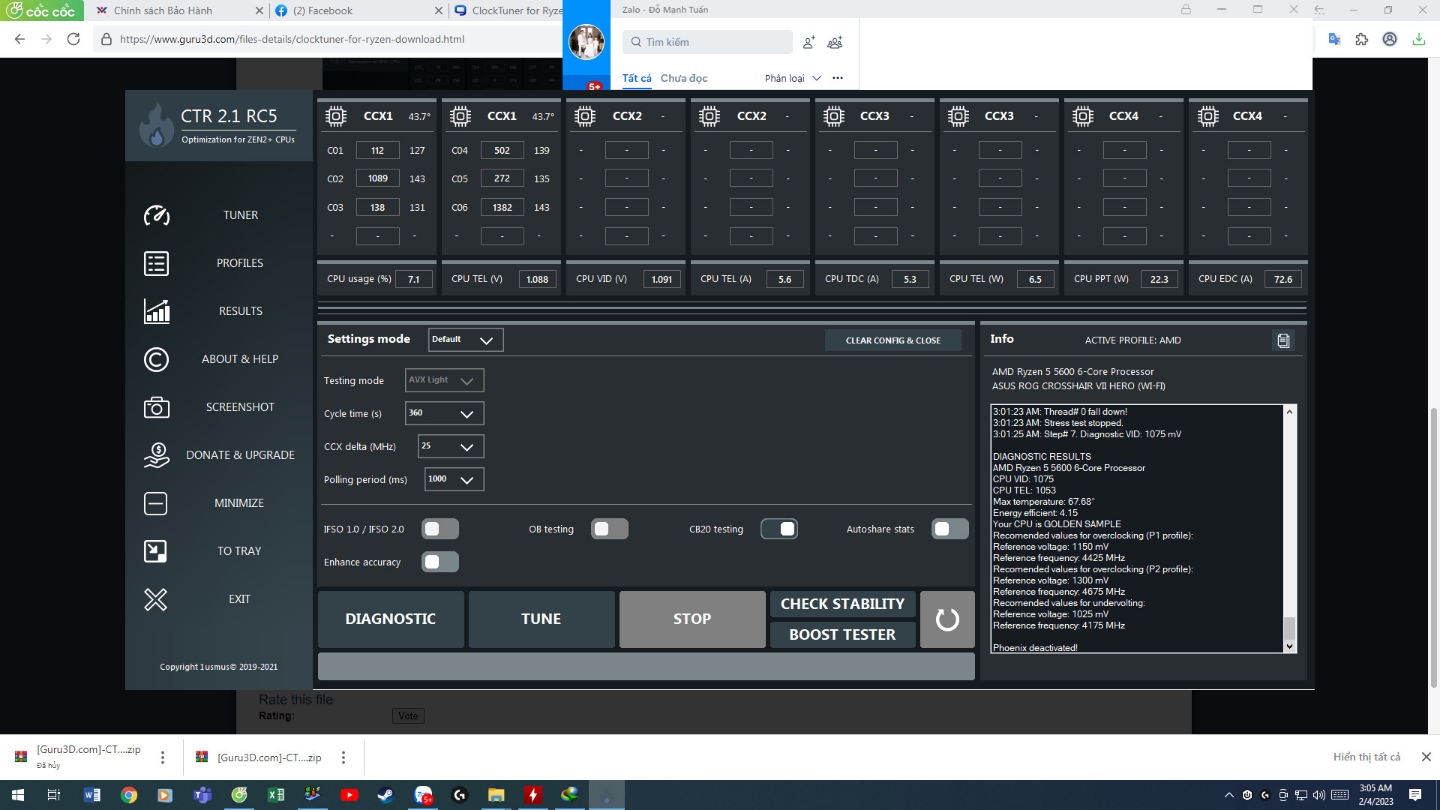Open the browser downloads icon

point(1418,39)
